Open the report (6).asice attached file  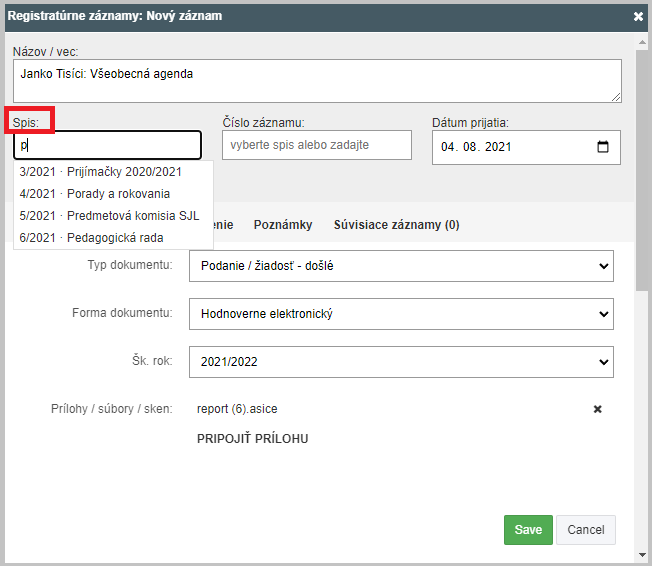coord(237,409)
